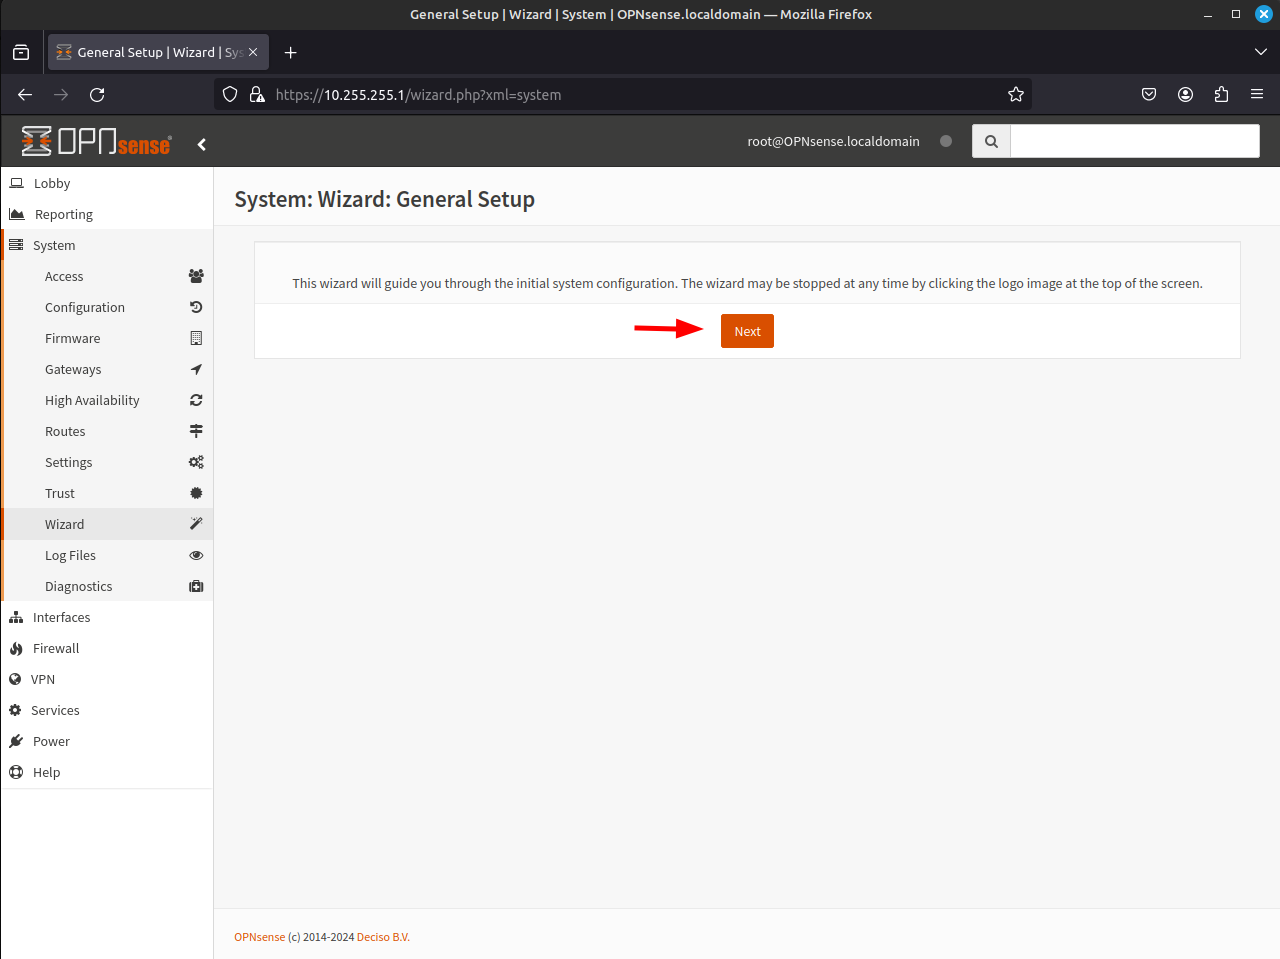1280x959 pixels.
Task: Click the OPNsense logo image
Action: (x=96, y=142)
